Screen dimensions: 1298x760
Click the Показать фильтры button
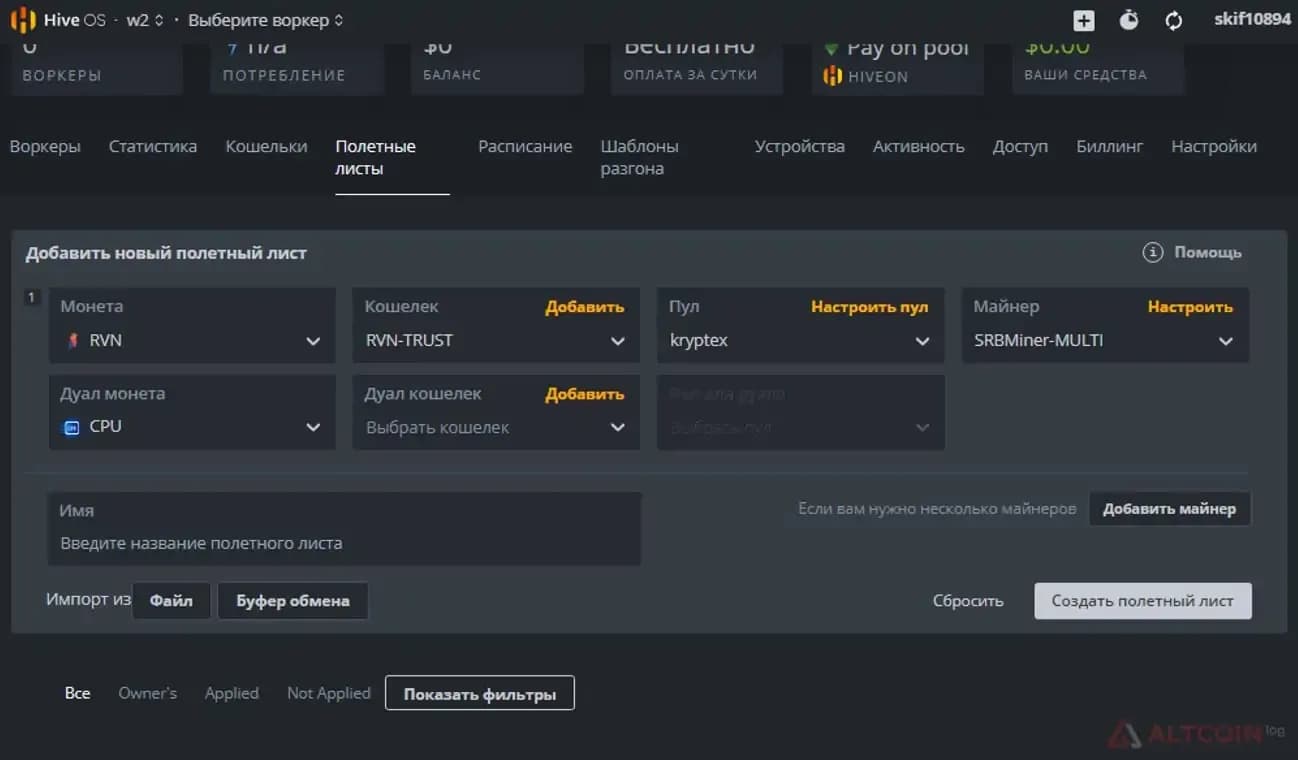pos(480,694)
